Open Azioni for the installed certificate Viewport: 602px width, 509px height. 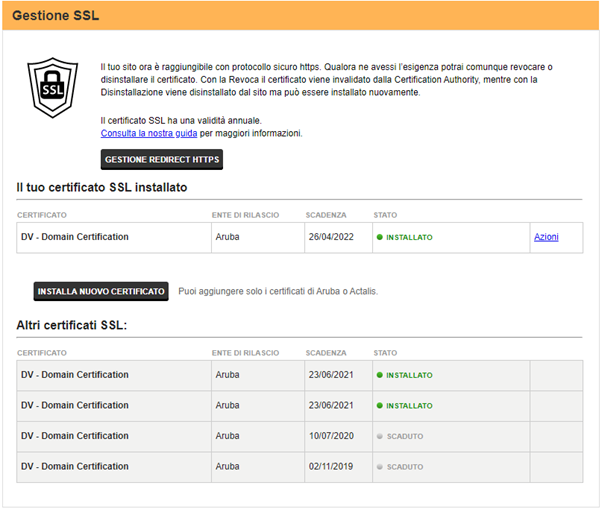click(x=546, y=237)
